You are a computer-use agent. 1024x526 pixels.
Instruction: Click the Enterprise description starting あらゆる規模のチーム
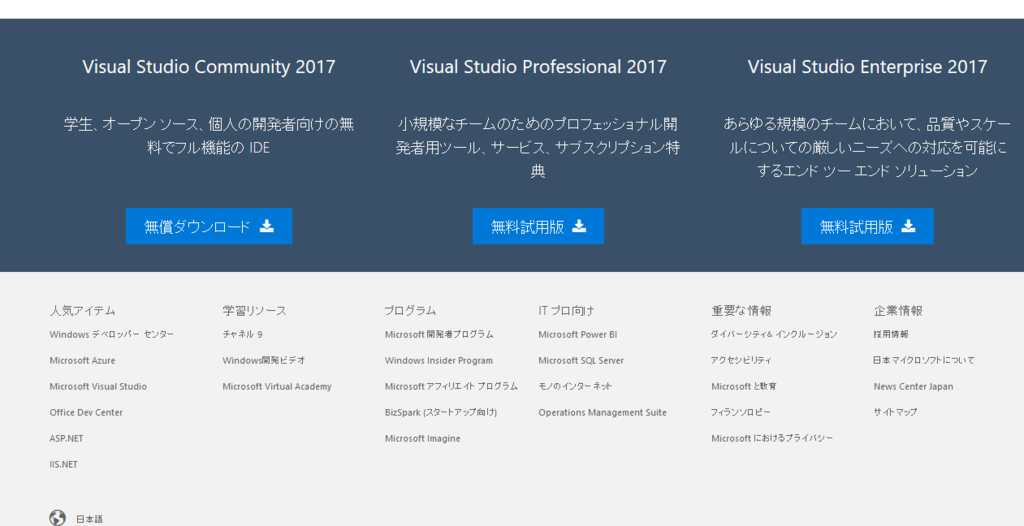(x=867, y=148)
